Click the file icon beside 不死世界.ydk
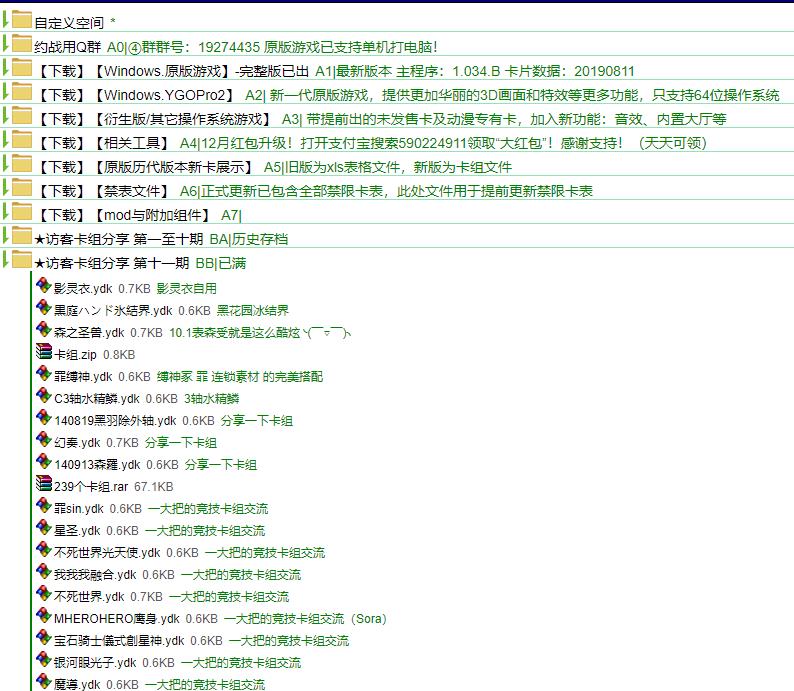The image size is (794, 691). pos(44,593)
